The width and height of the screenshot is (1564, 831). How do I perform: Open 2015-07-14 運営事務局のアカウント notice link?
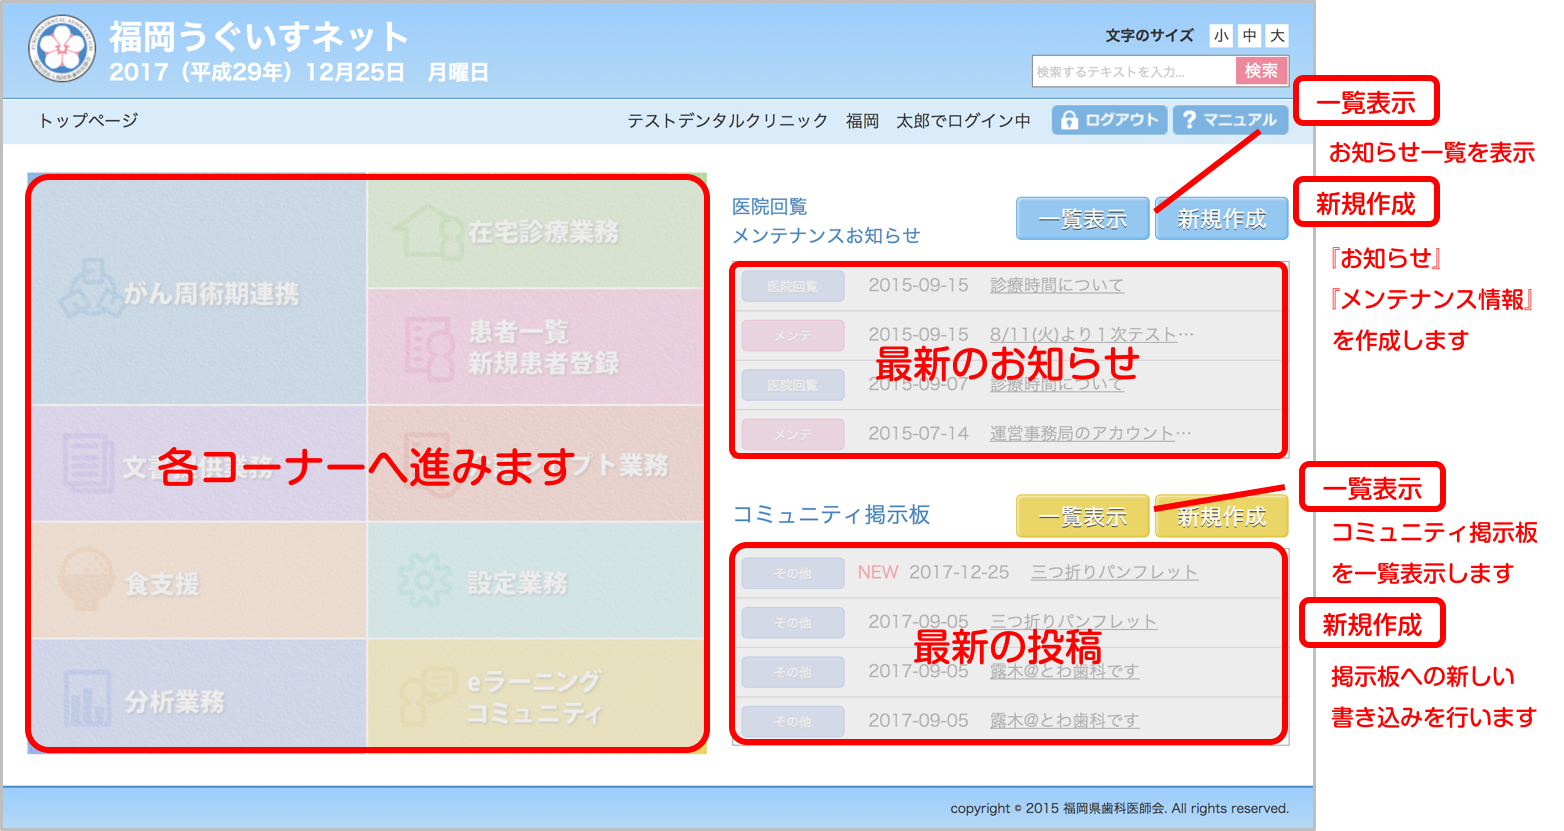point(1090,433)
